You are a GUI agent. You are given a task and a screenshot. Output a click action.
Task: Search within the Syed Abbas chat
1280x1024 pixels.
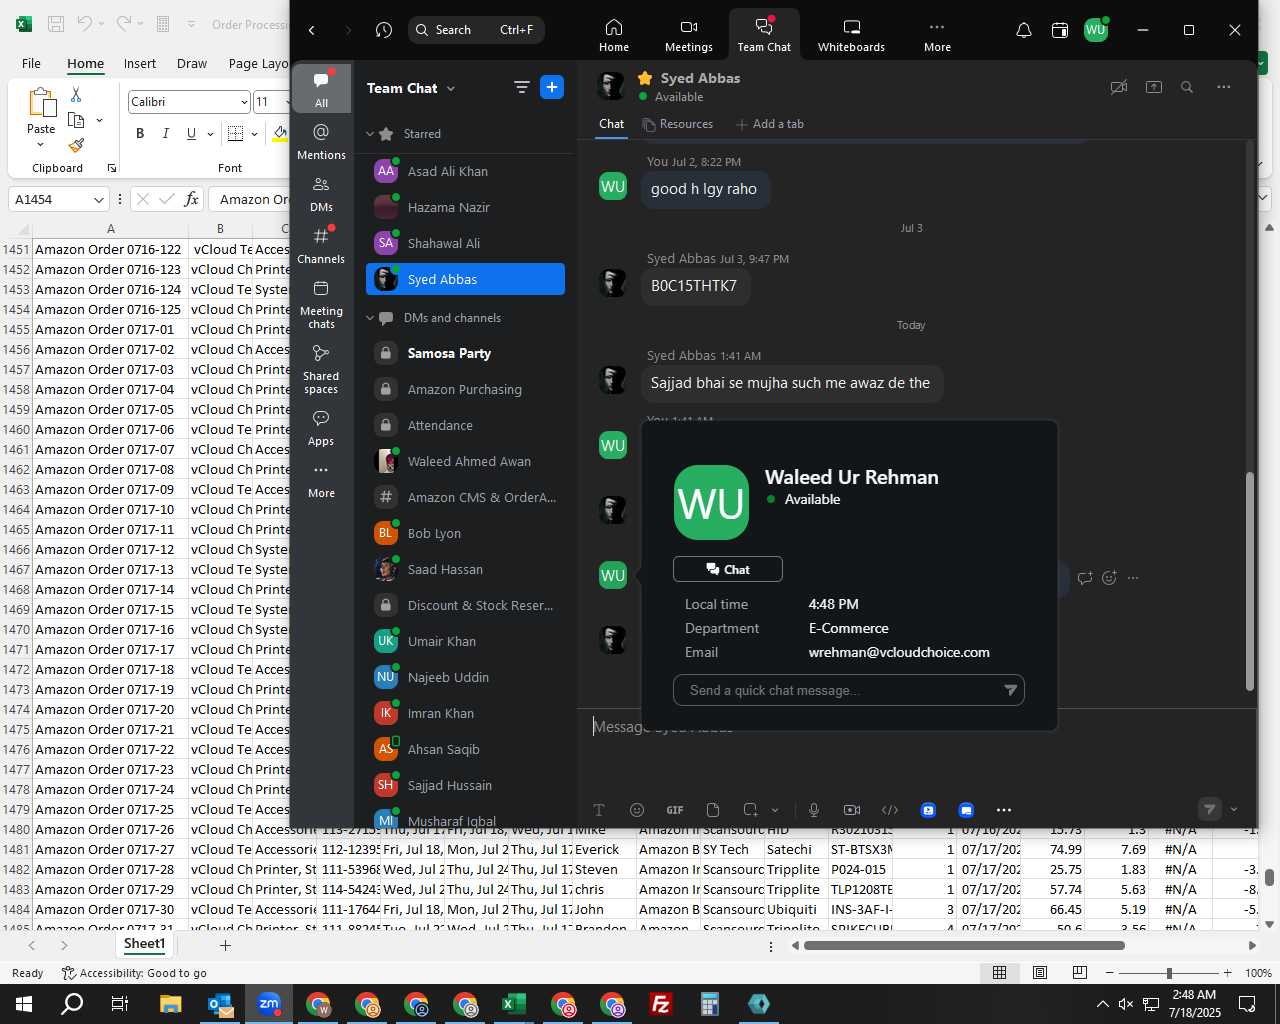coord(1187,87)
